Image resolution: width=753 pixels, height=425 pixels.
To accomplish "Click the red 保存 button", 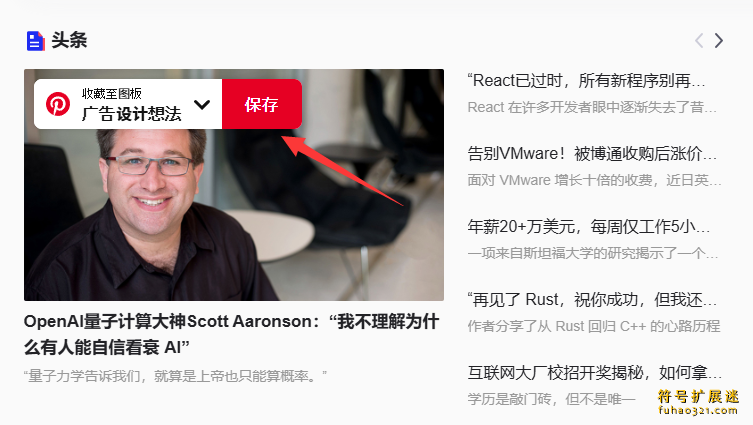I will (262, 104).
